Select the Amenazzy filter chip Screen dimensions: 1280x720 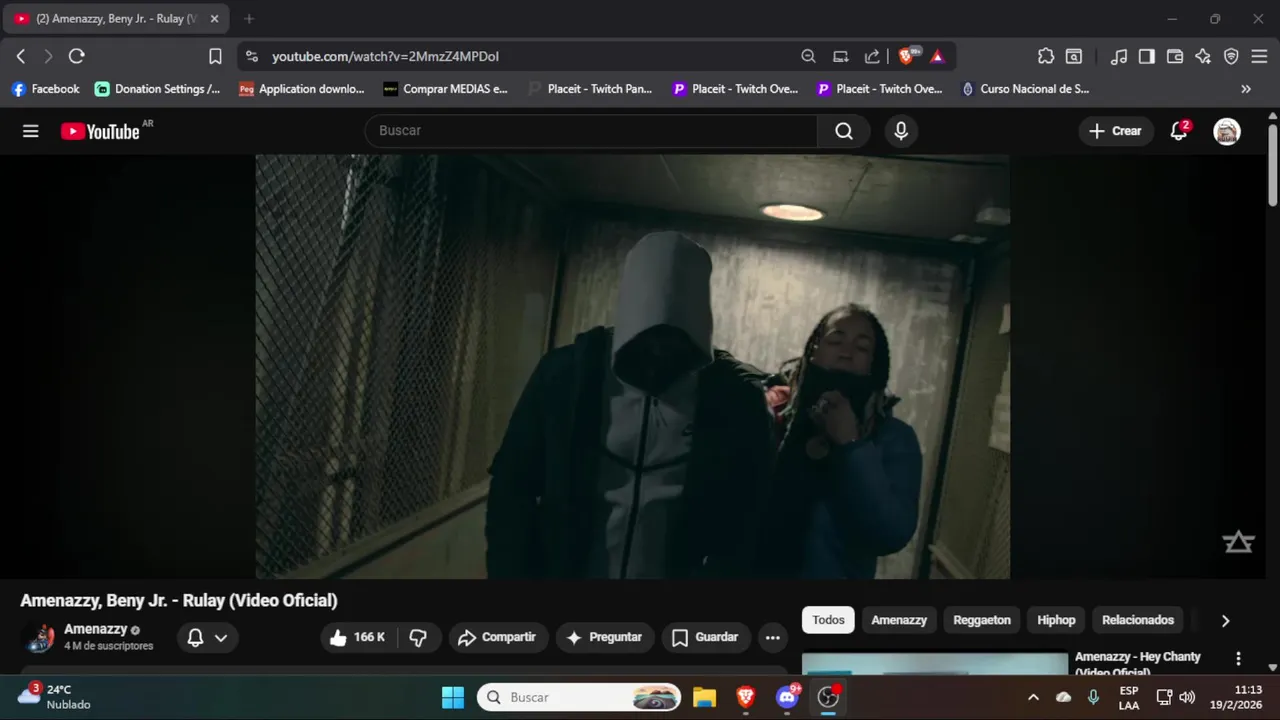coord(899,620)
